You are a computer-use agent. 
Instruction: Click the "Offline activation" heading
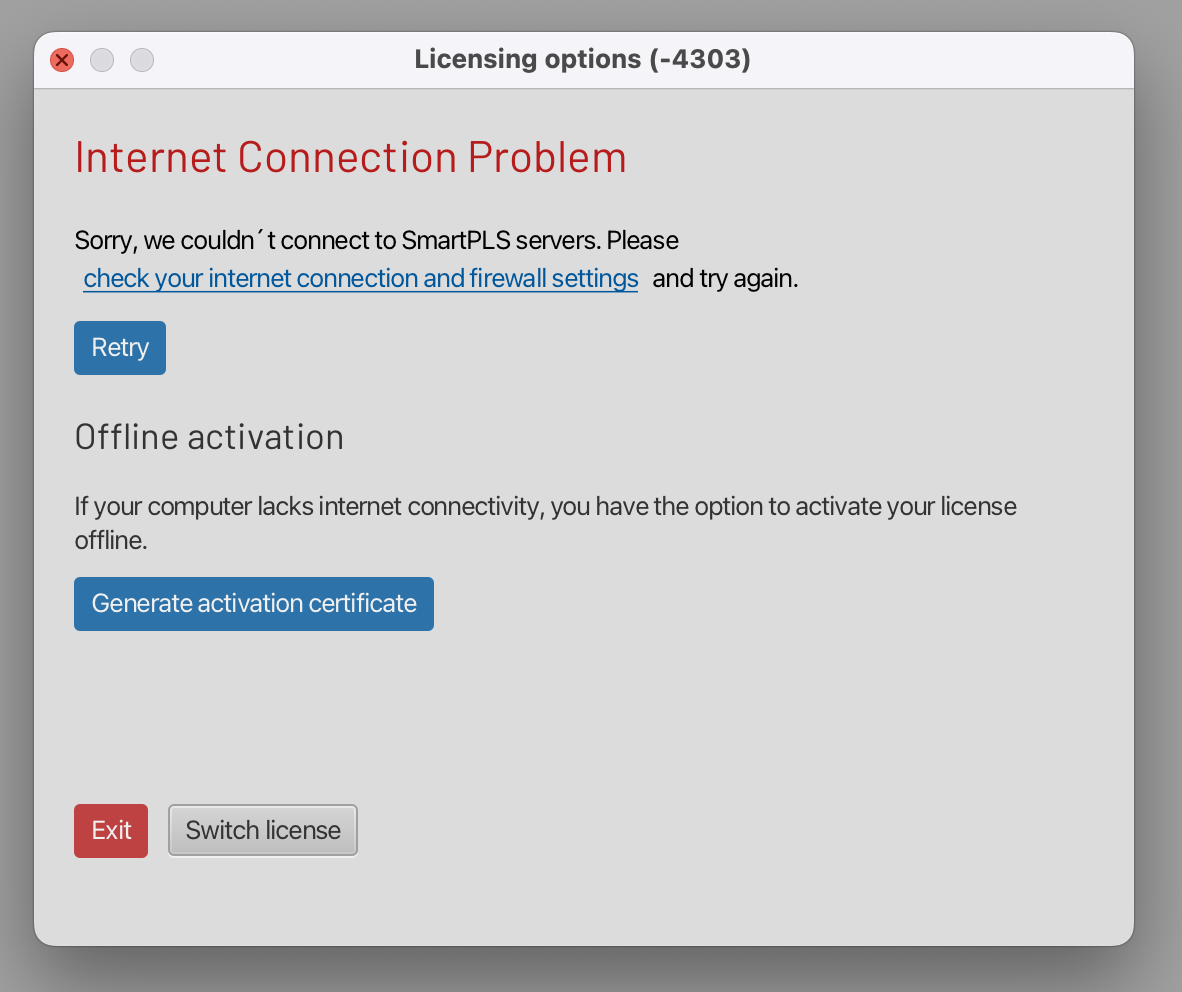click(209, 437)
